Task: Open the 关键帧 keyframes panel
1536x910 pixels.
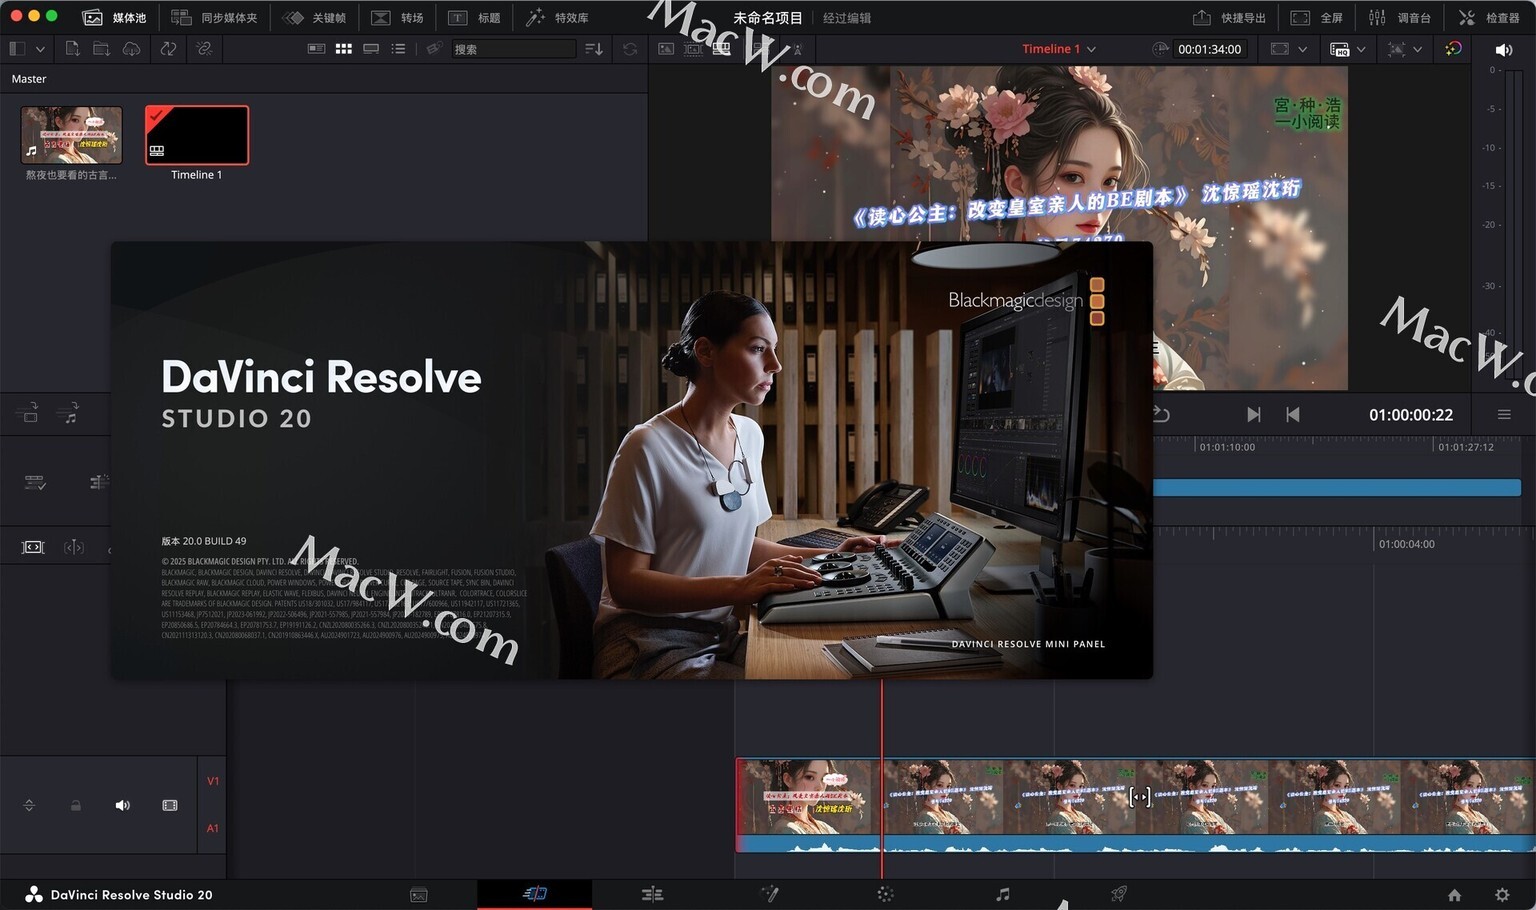Action: 314,17
